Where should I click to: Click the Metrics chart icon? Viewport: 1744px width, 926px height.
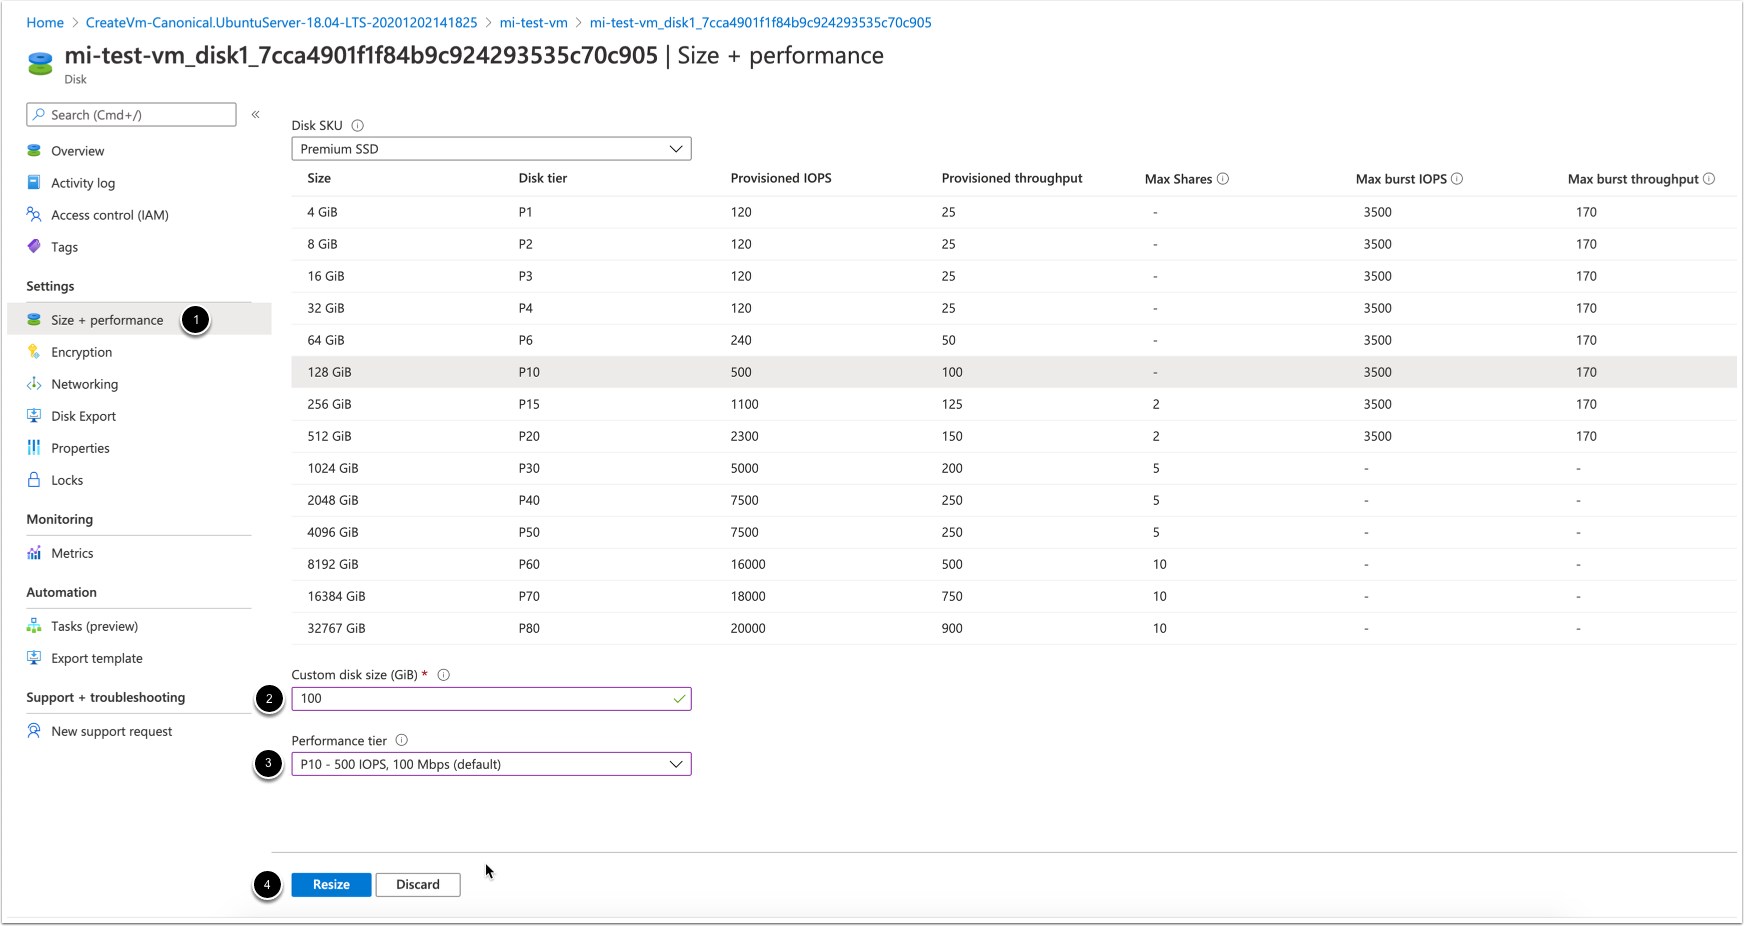pyautogui.click(x=34, y=553)
